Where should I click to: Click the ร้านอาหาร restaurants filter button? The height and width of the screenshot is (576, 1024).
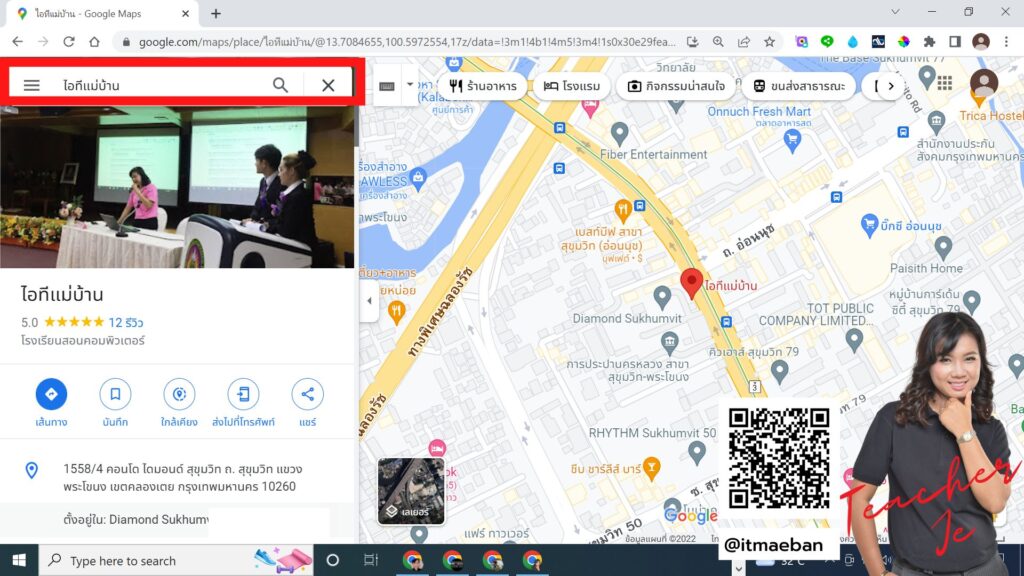point(485,86)
